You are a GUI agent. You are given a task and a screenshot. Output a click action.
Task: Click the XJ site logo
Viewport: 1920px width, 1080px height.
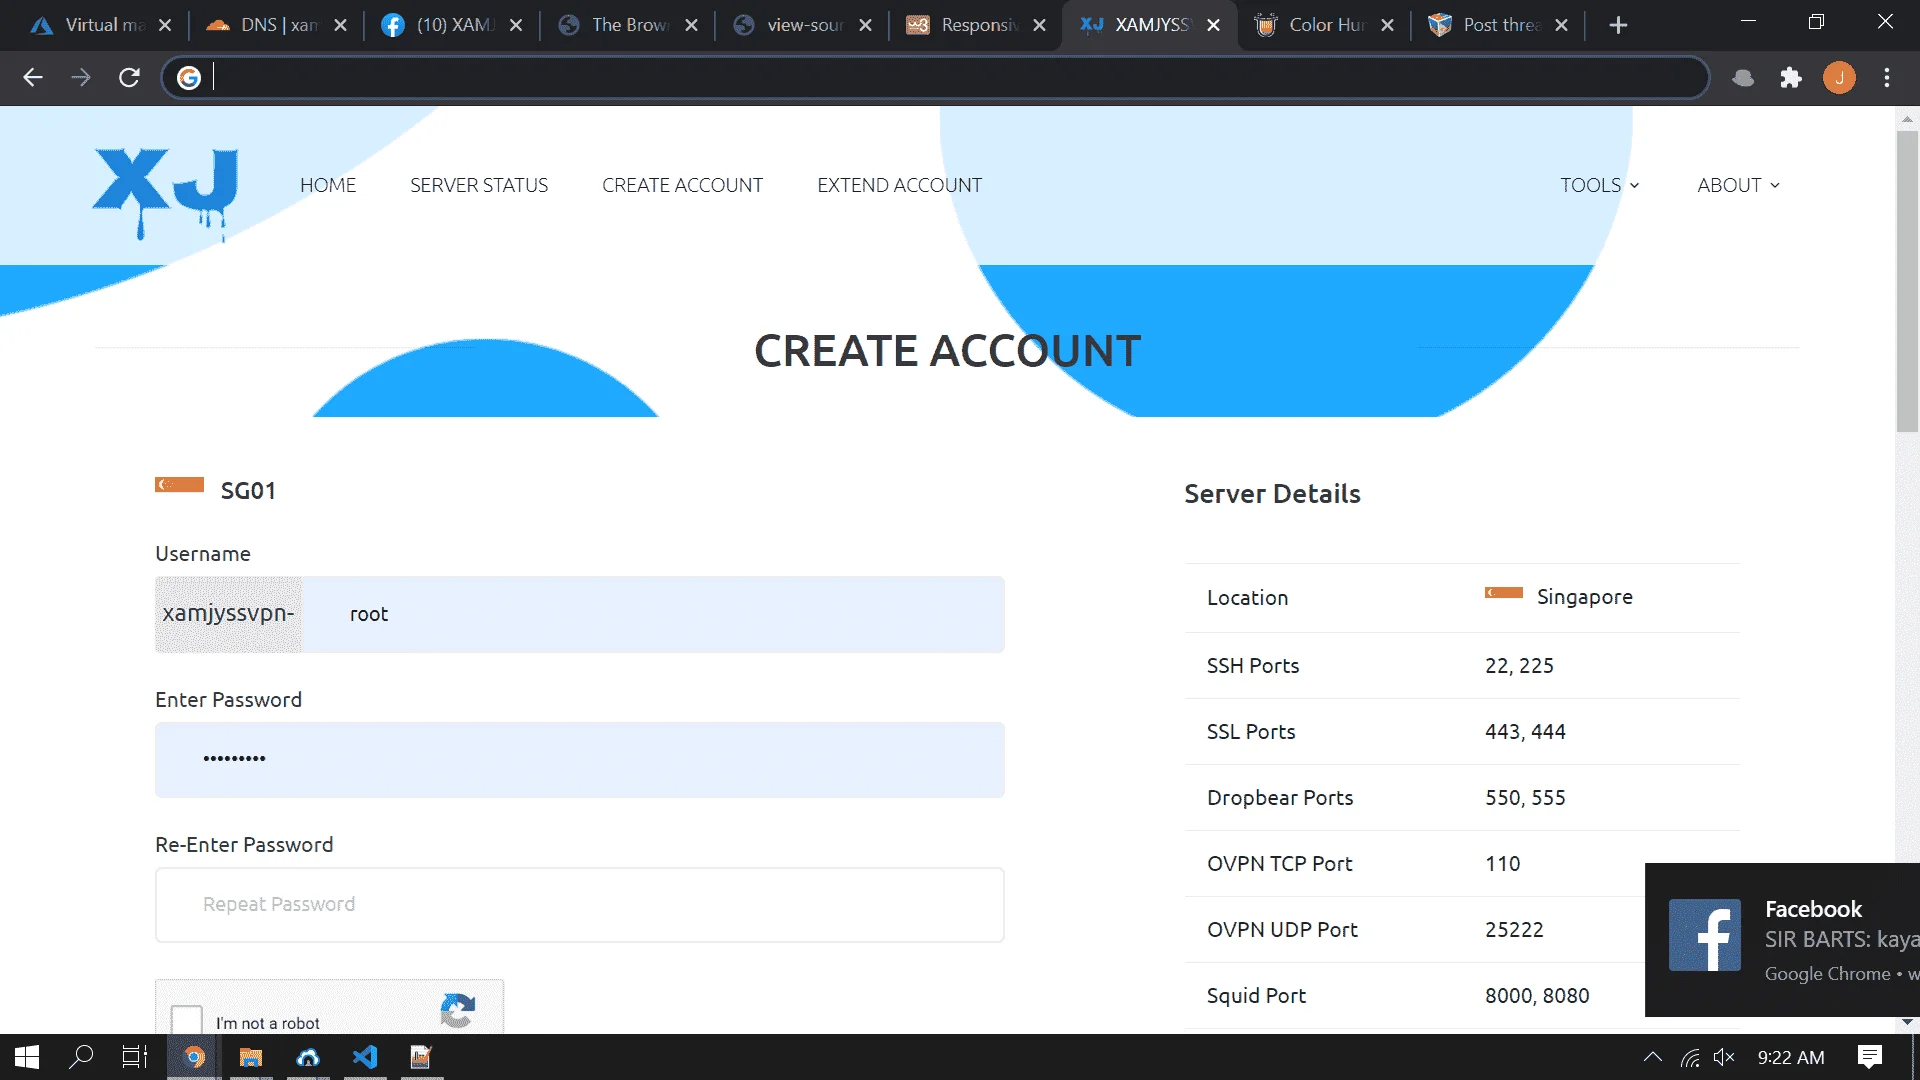[166, 193]
